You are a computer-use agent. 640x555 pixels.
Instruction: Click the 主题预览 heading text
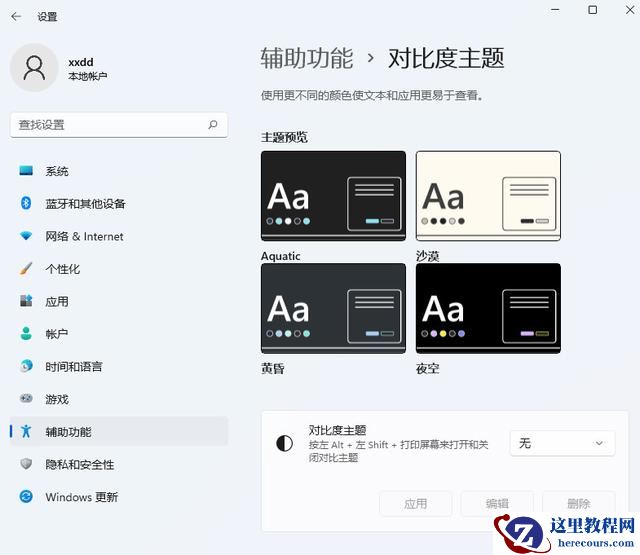pyautogui.click(x=284, y=137)
